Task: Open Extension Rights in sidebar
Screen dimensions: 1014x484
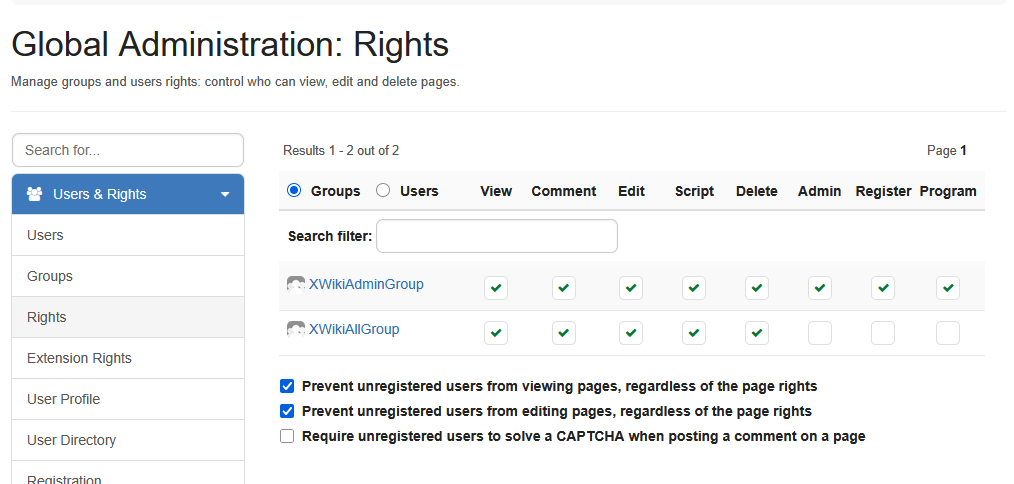Action: coord(79,358)
